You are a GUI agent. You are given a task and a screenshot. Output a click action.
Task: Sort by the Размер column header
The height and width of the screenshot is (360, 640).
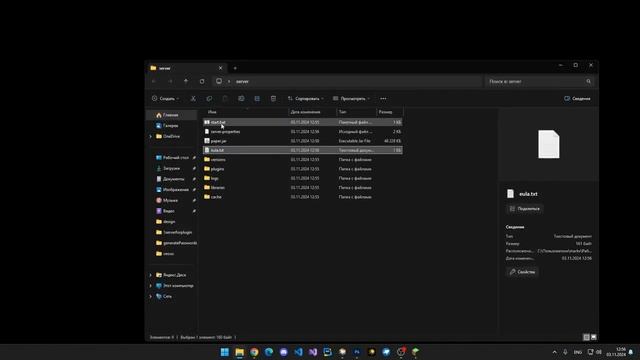(389, 112)
